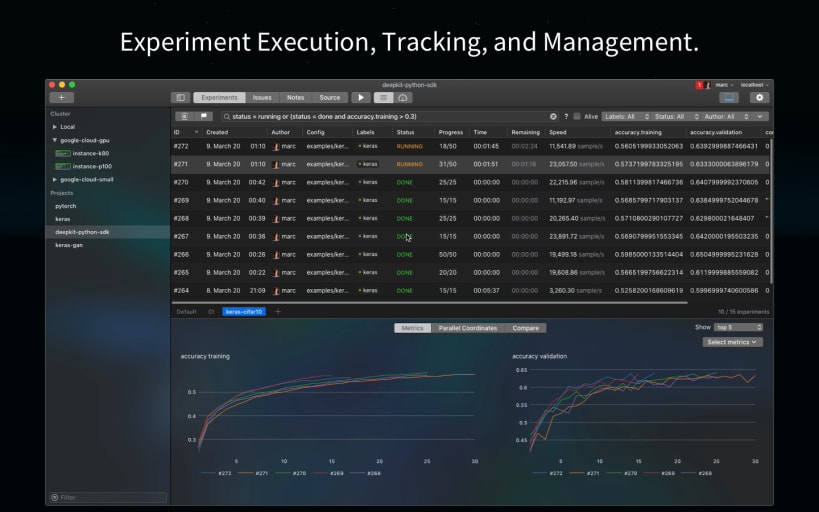Open the CI list tab
Screen dimensions: 819x512
pyautogui.click(x=211, y=312)
